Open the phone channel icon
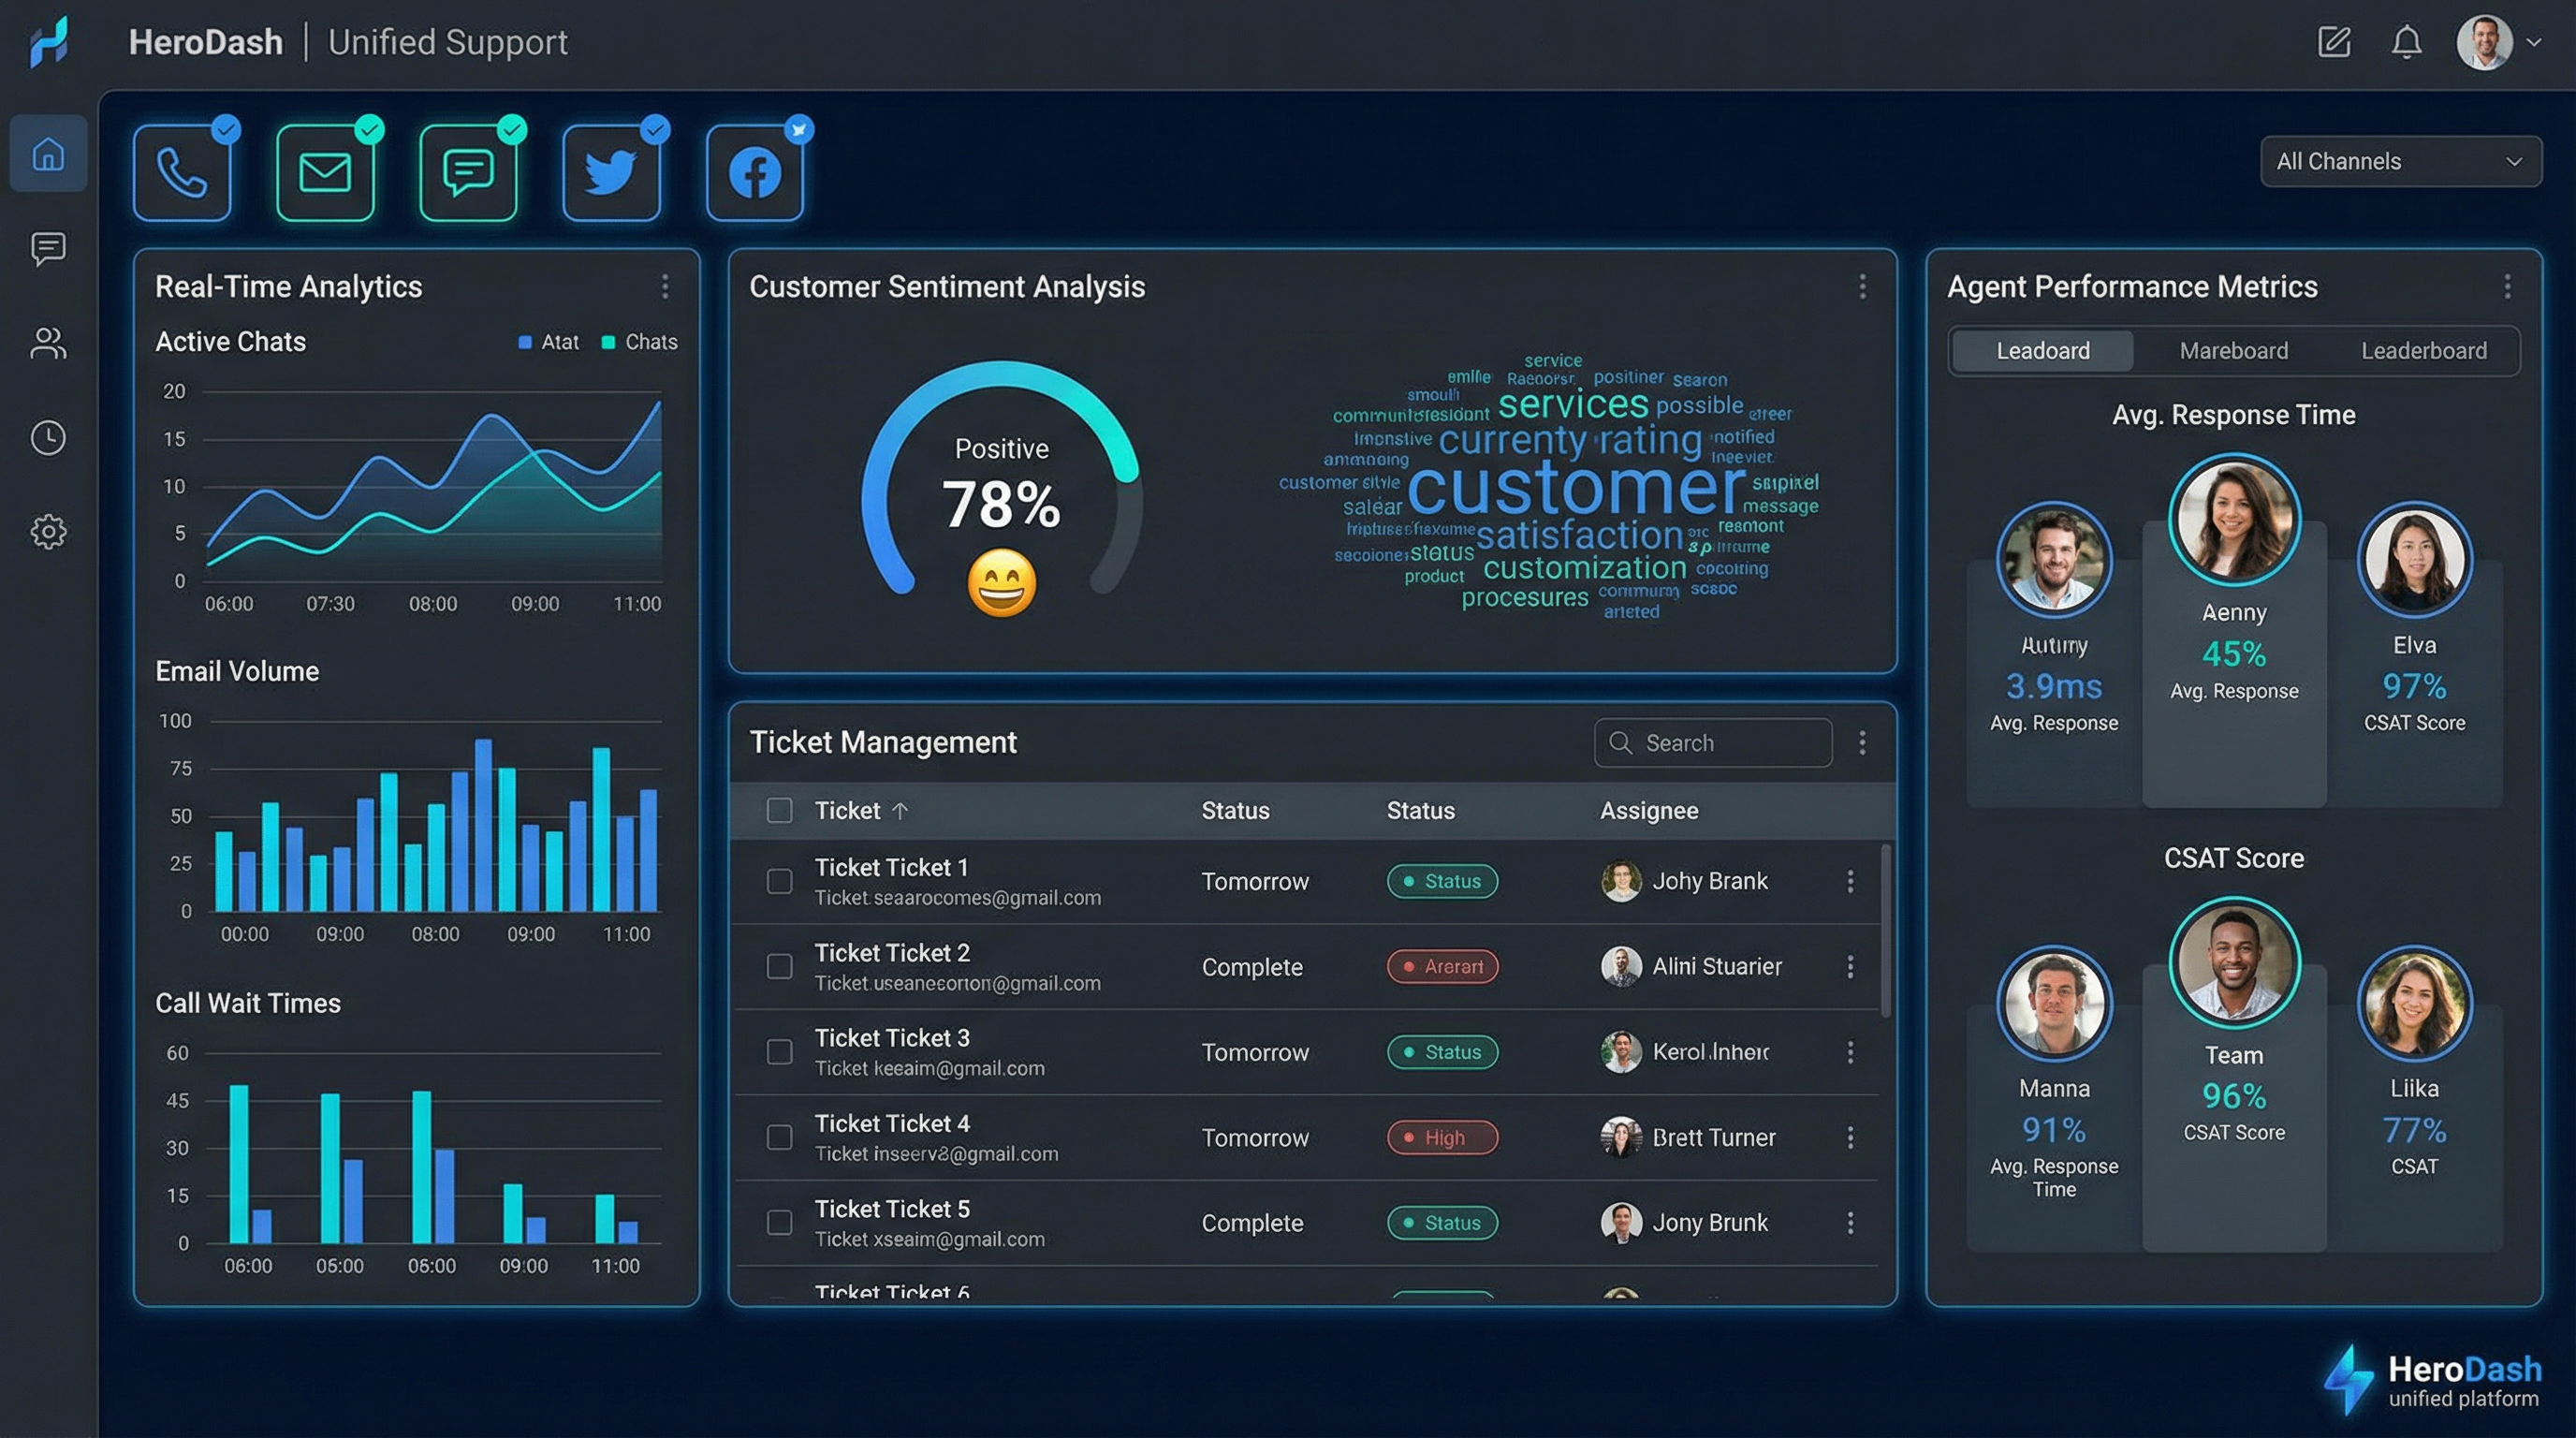Screen dimensions: 2576x1438 coord(182,173)
